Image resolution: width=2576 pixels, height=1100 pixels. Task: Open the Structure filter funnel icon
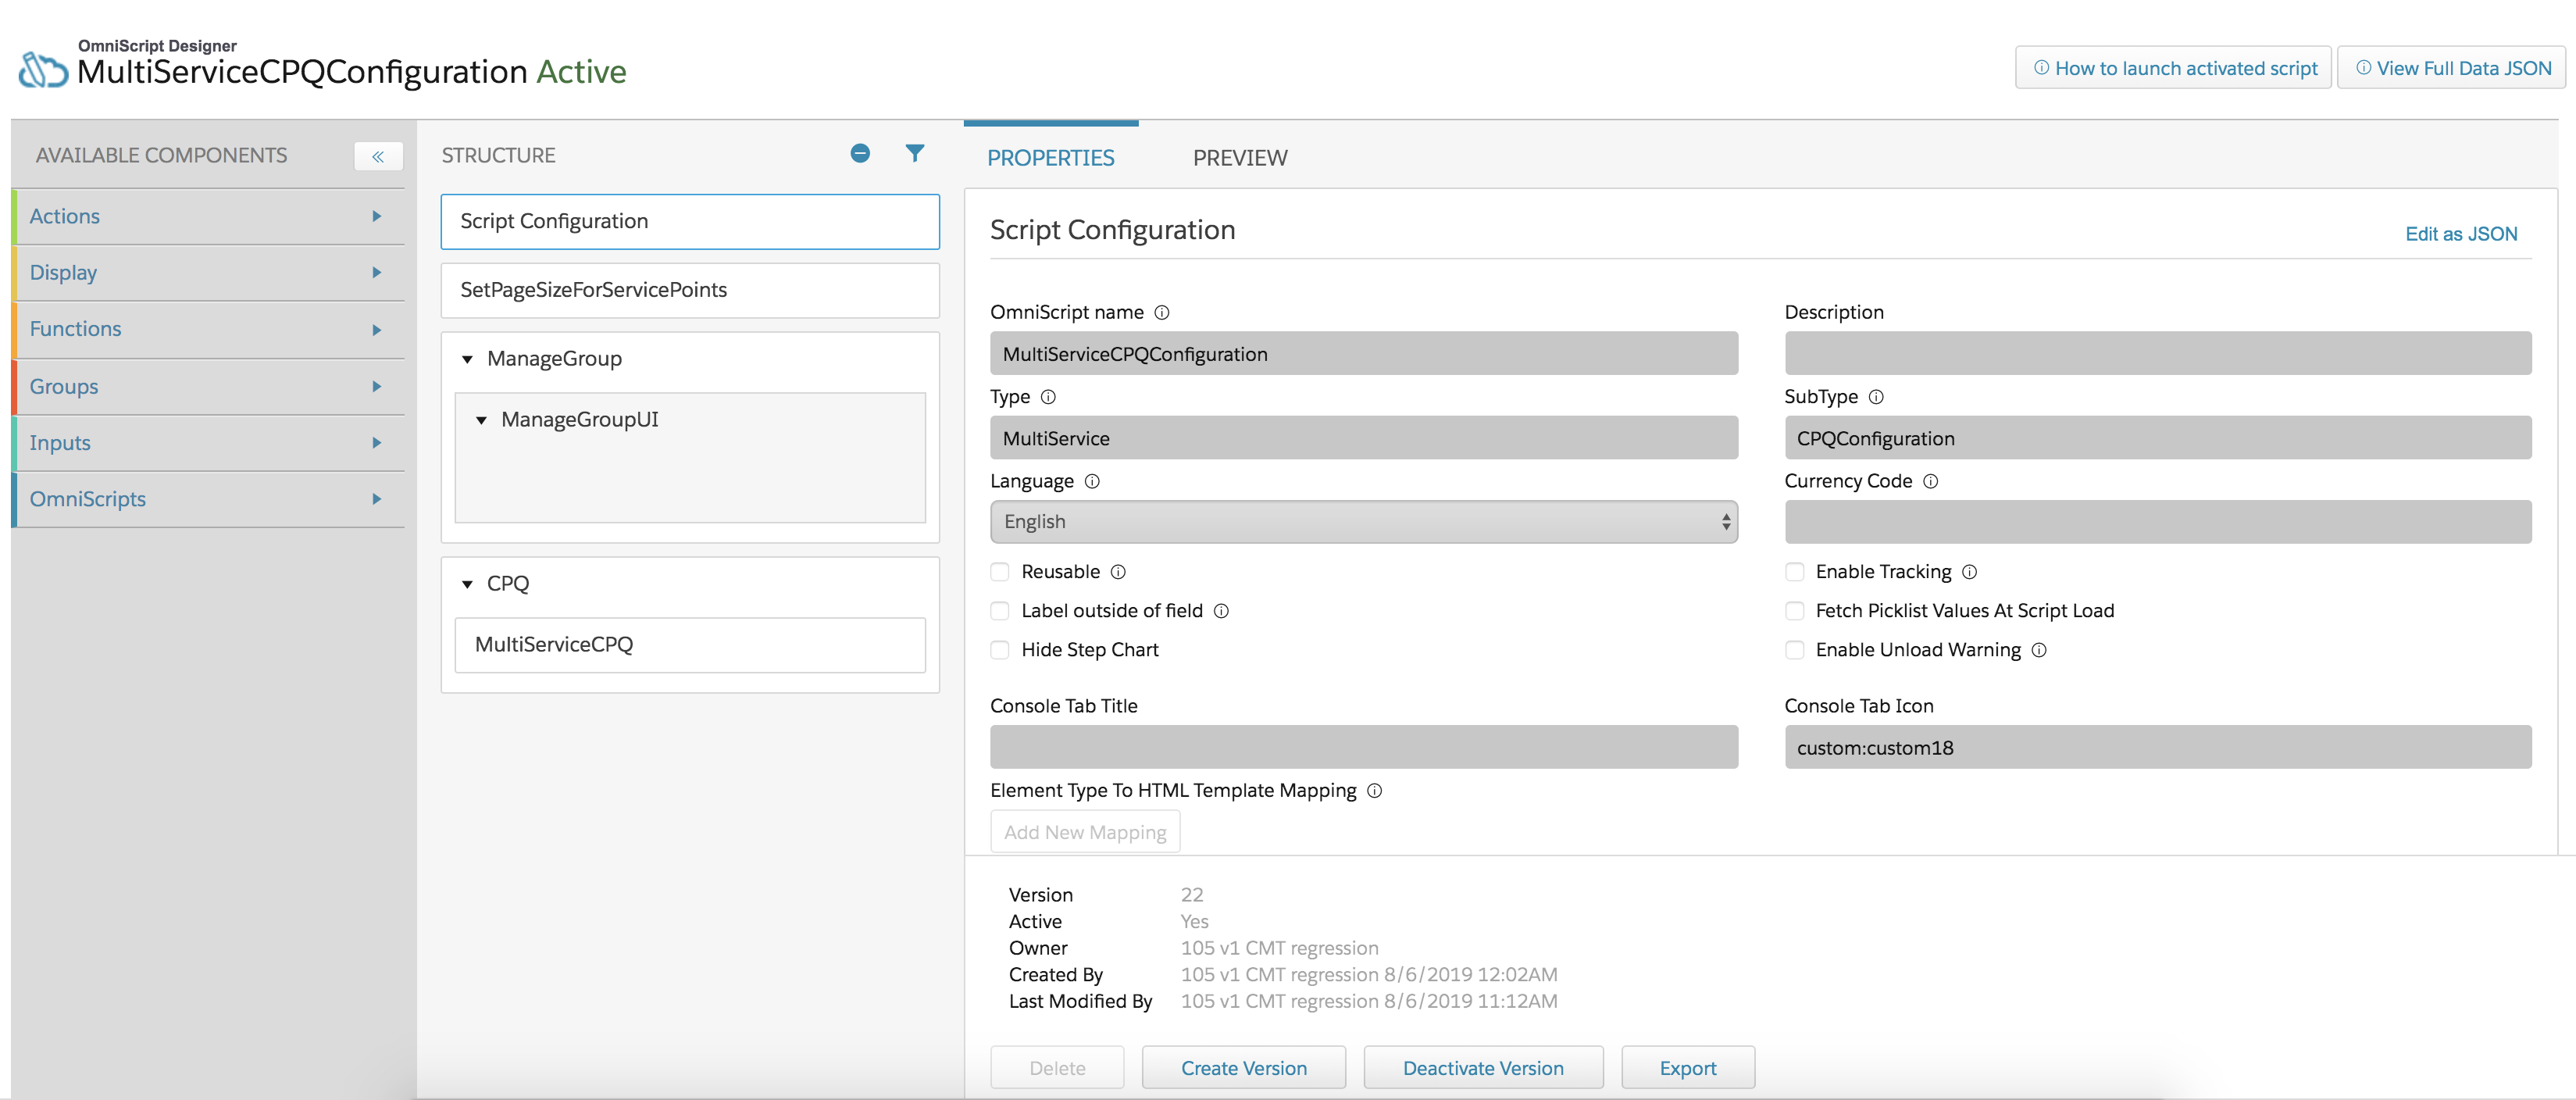click(914, 153)
